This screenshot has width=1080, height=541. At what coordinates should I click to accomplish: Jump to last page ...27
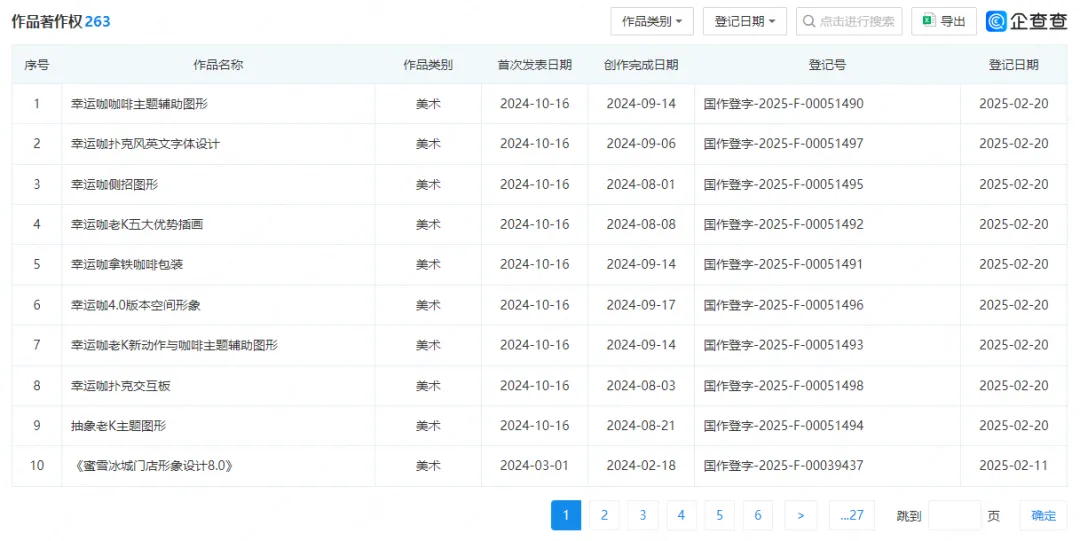(851, 515)
